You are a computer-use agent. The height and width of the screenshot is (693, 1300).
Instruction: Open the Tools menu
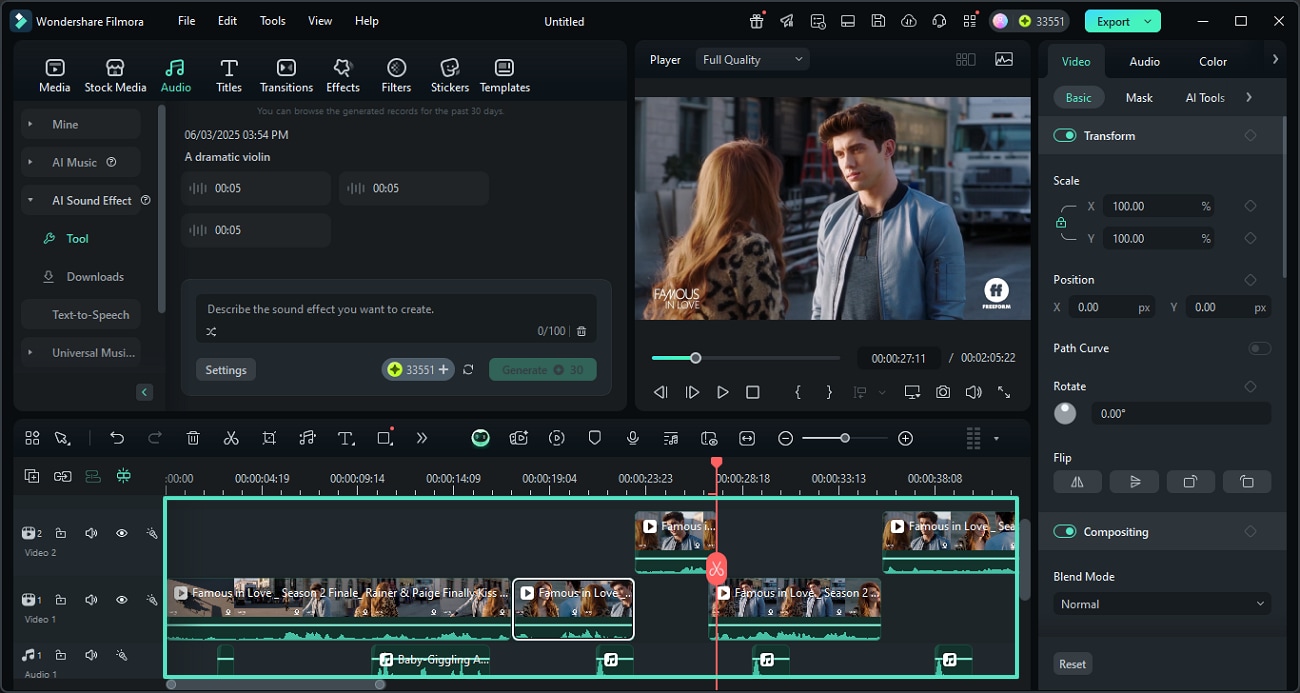(272, 21)
